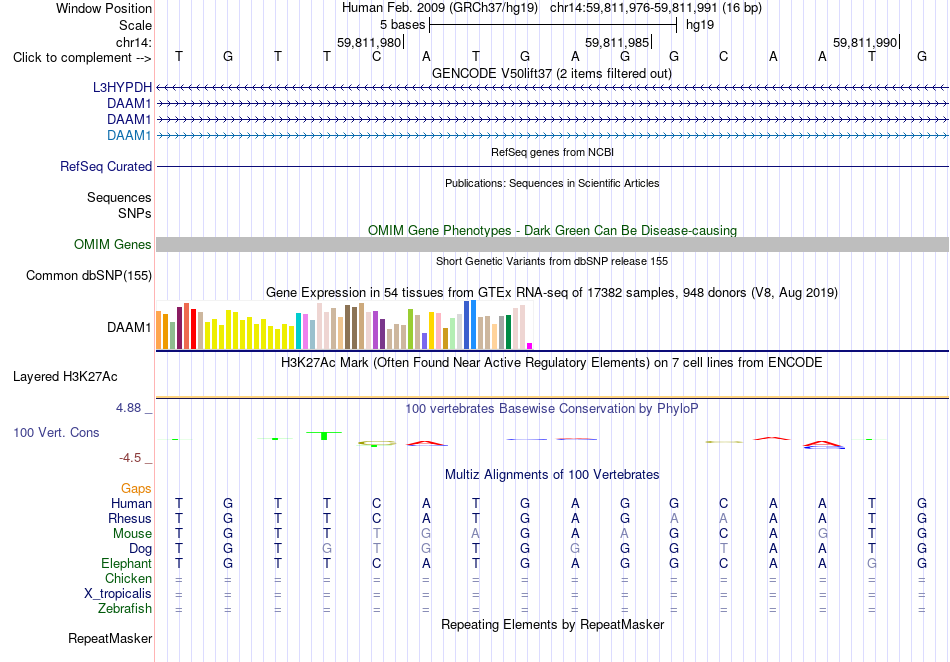Select the Mouse alignment row label
The width and height of the screenshot is (950, 662).
132,534
